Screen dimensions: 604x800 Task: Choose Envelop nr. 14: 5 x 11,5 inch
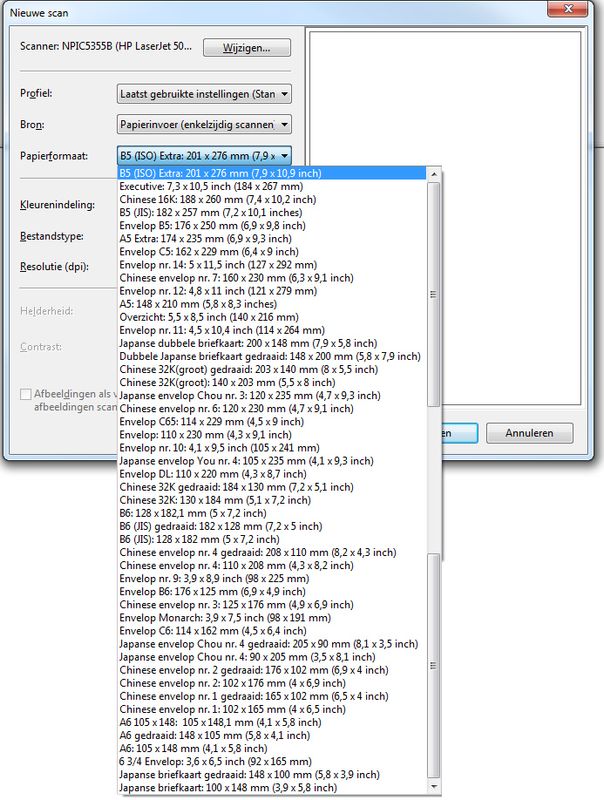pyautogui.click(x=272, y=265)
